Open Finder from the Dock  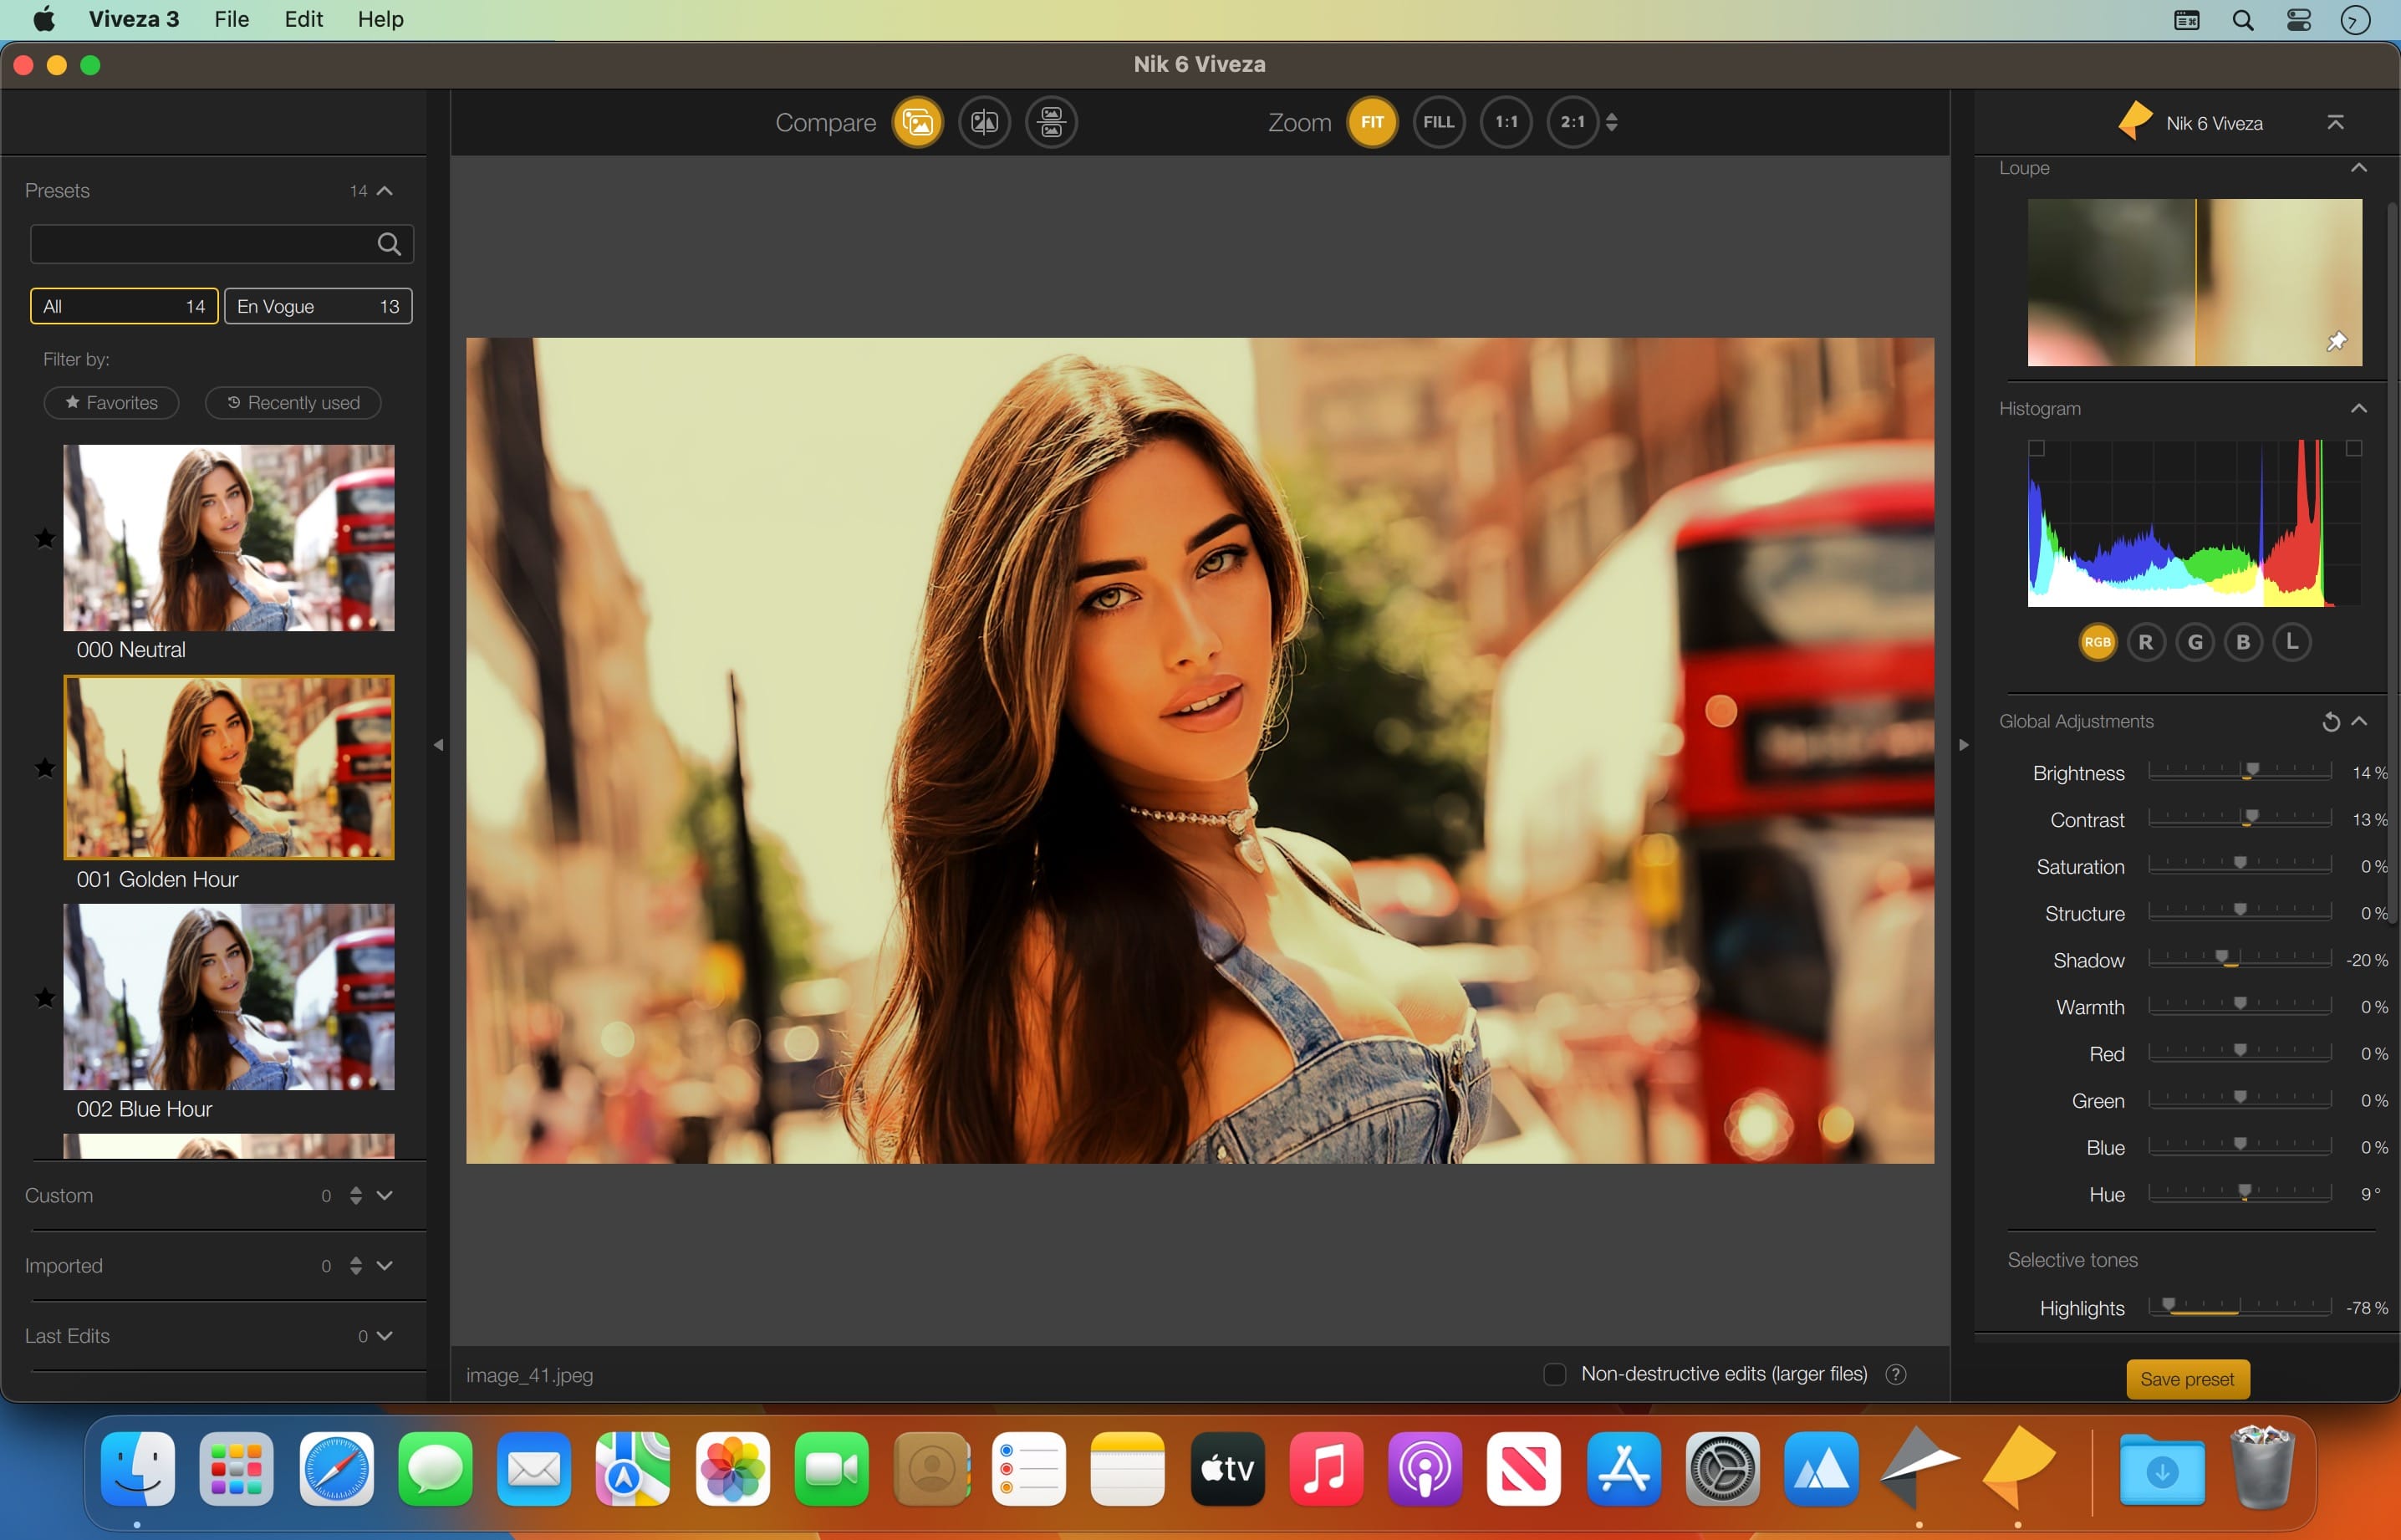tap(138, 1469)
